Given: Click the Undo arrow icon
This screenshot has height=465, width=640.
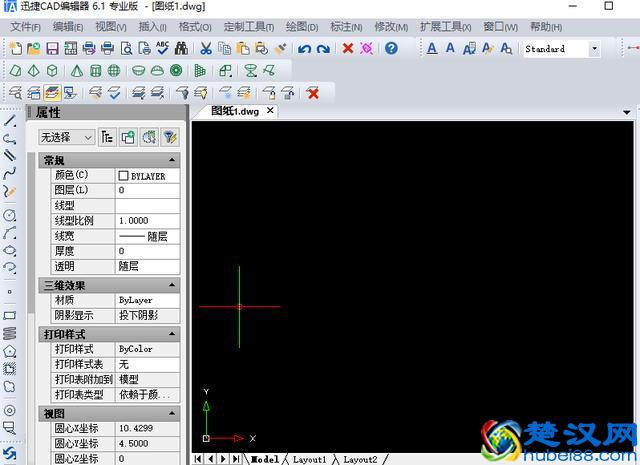Looking at the screenshot, I should pos(304,48).
